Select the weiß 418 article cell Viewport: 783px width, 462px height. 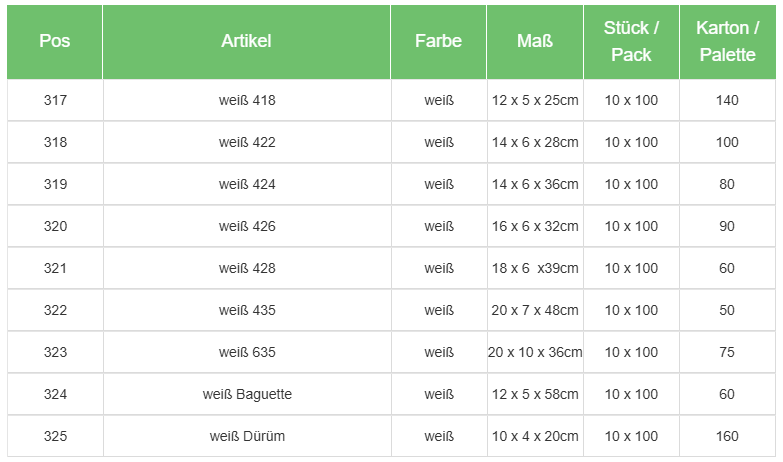pyautogui.click(x=247, y=100)
